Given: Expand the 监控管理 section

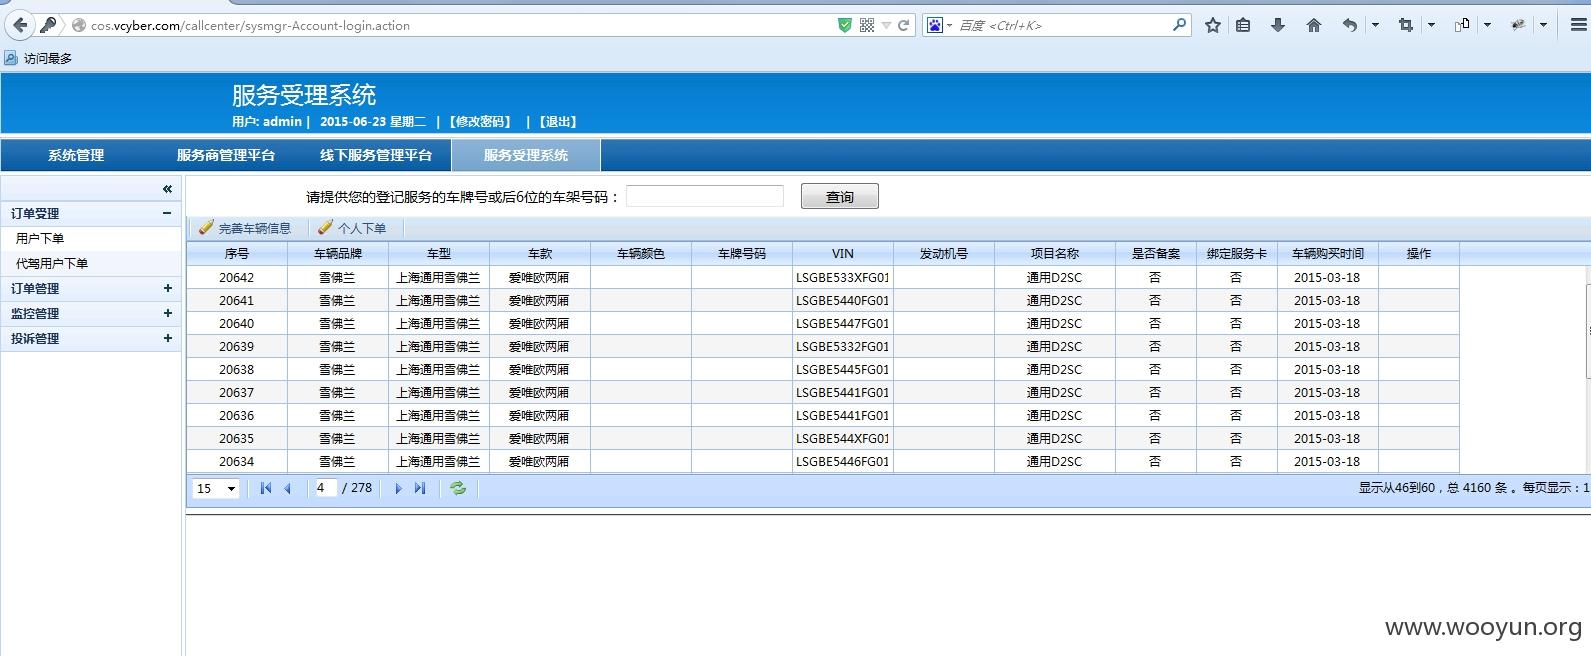Looking at the screenshot, I should [167, 313].
